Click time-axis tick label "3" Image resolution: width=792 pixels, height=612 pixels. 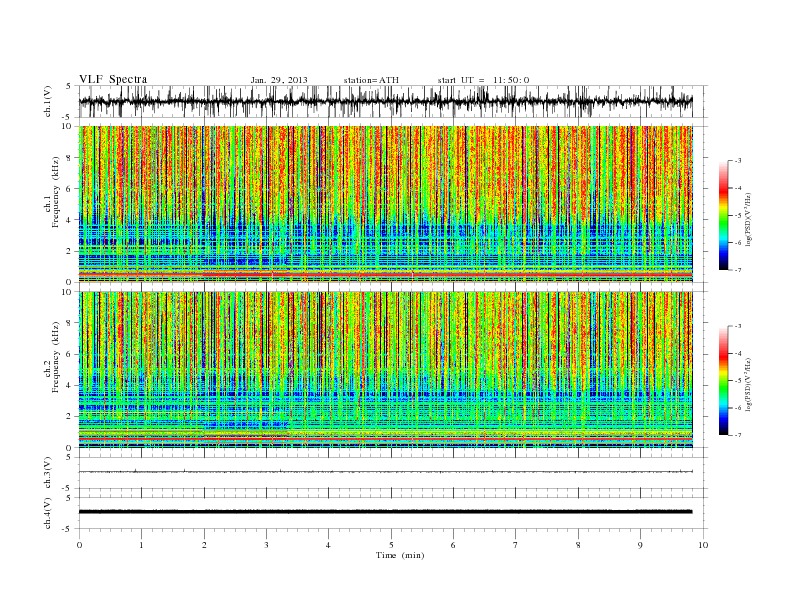click(x=266, y=545)
